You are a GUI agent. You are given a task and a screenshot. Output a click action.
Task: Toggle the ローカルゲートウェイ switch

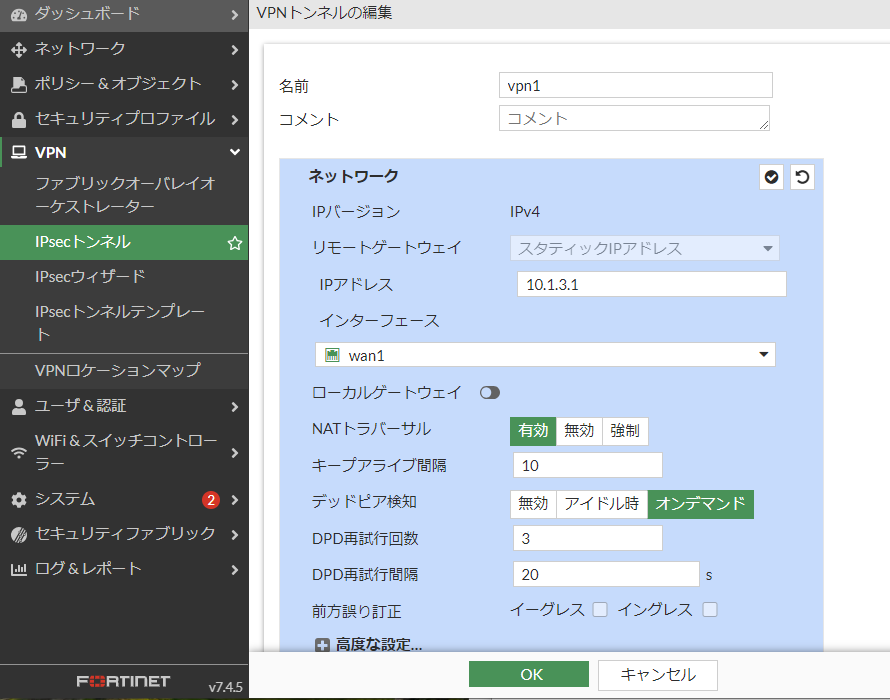click(x=490, y=393)
